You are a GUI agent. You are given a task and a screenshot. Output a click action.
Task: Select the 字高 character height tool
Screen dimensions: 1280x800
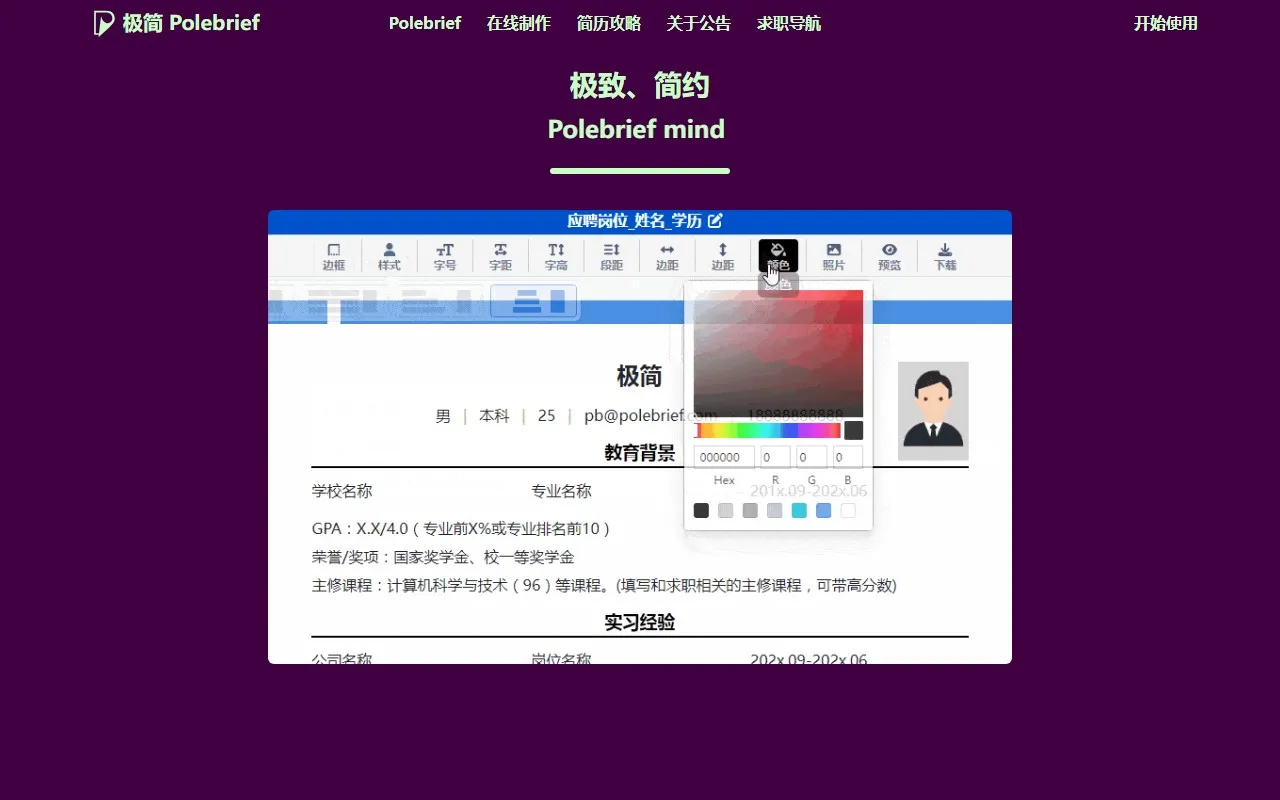pyautogui.click(x=555, y=256)
